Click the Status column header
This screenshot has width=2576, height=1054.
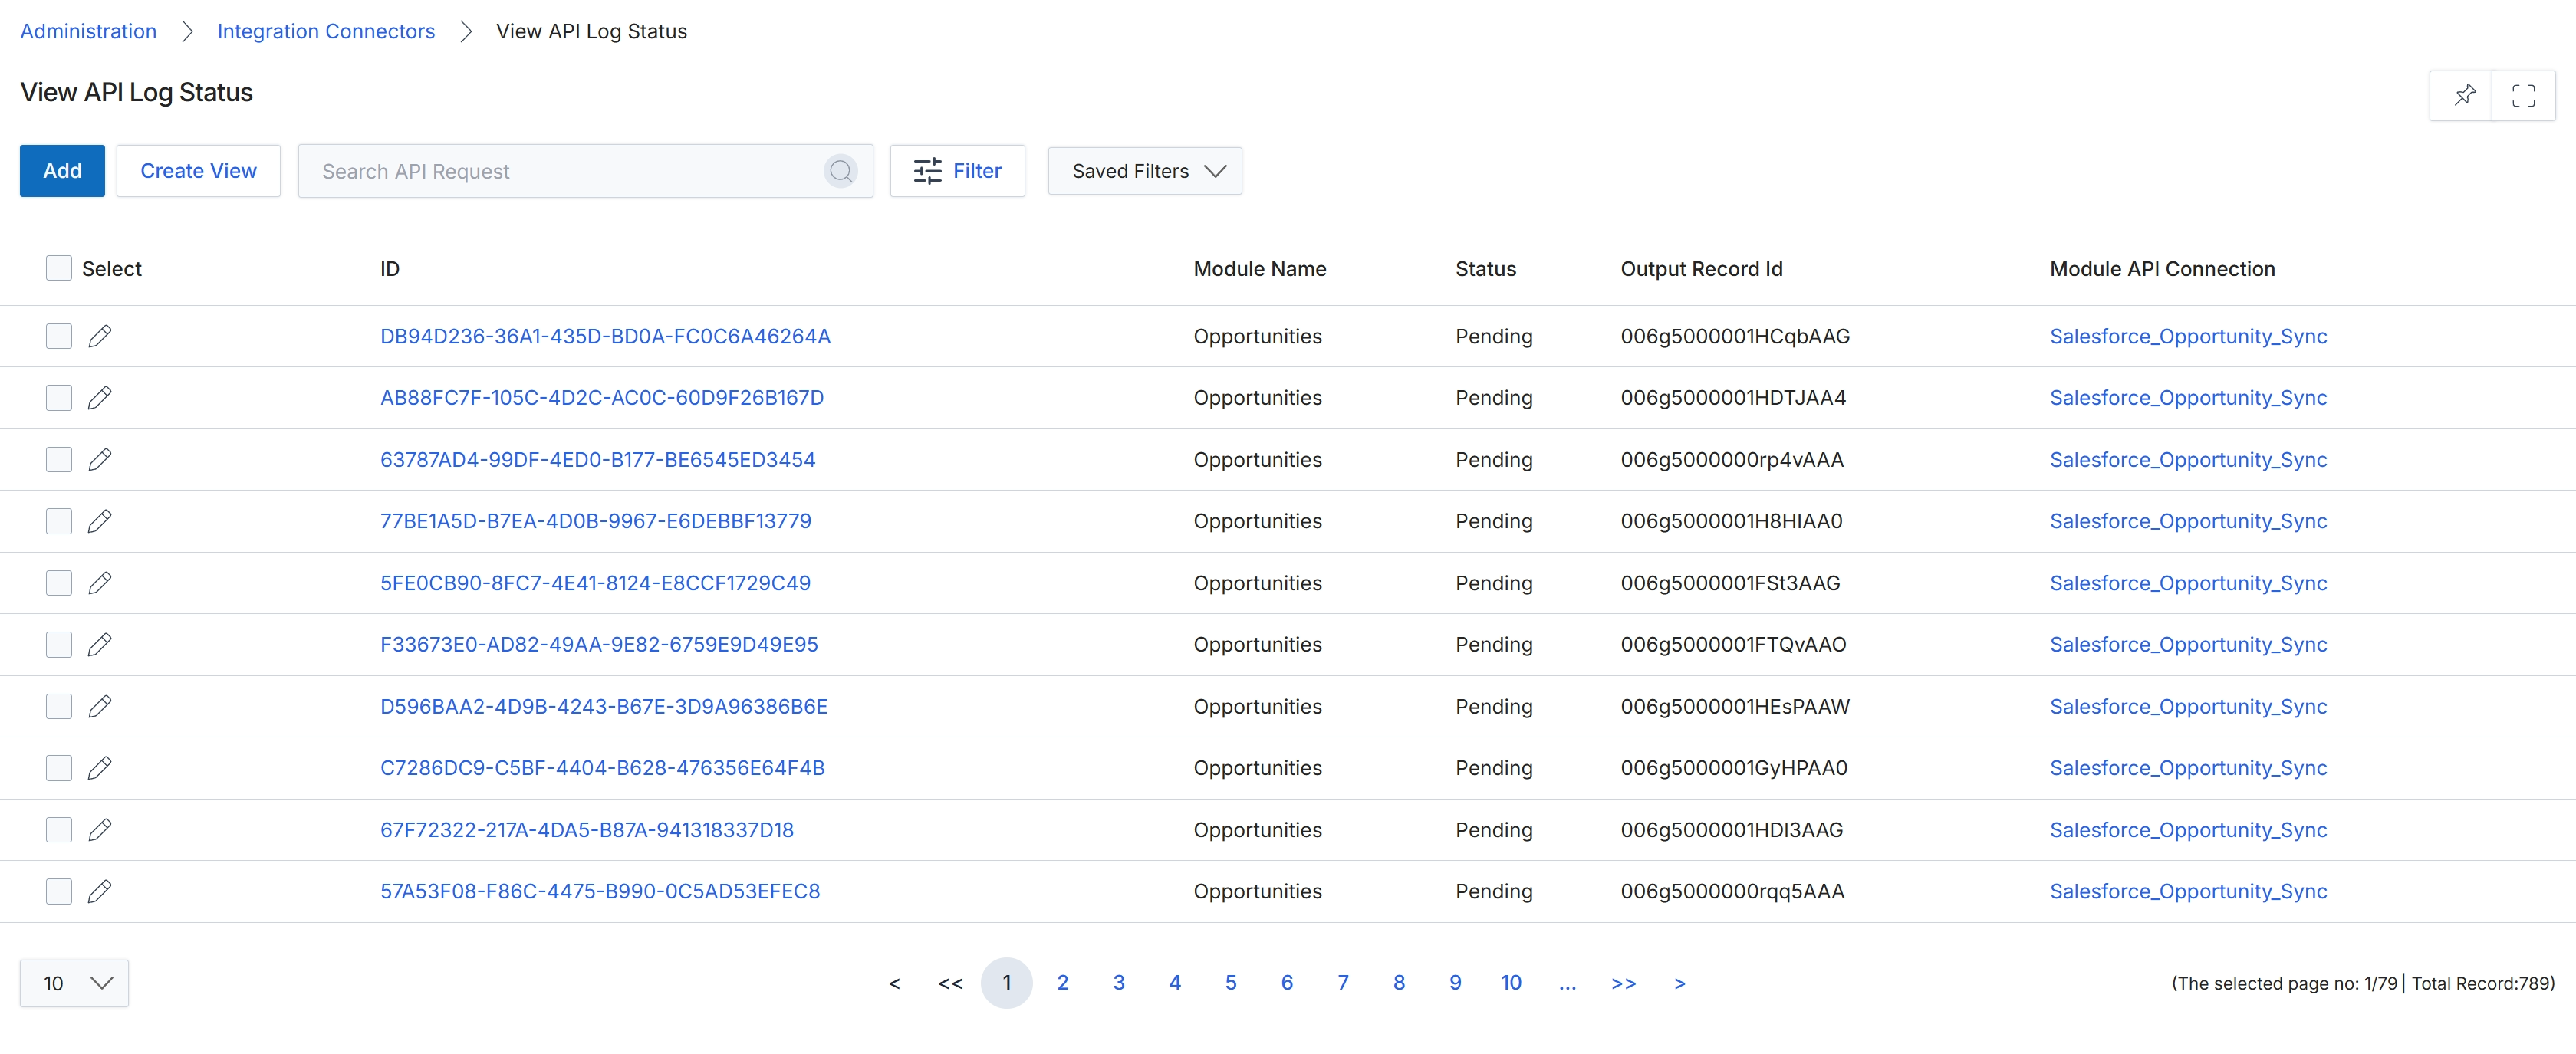[1486, 269]
